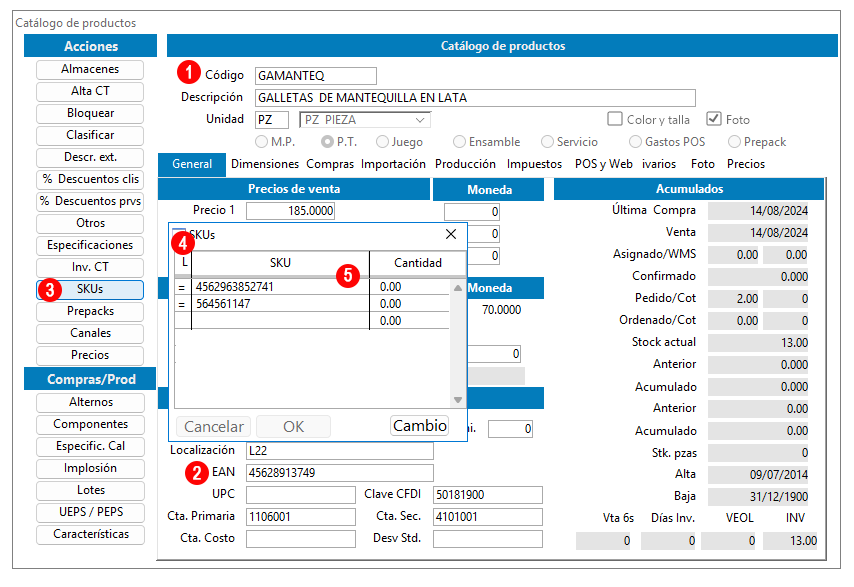The width and height of the screenshot is (854, 587).
Task: Click the EAN input field
Action: 339,473
